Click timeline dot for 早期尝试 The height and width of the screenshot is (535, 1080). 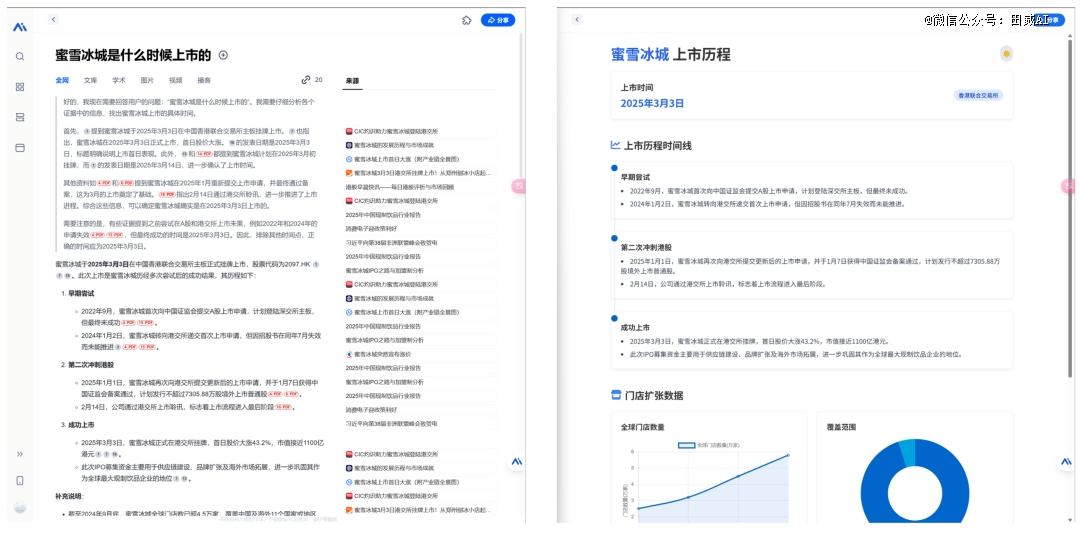coord(614,168)
